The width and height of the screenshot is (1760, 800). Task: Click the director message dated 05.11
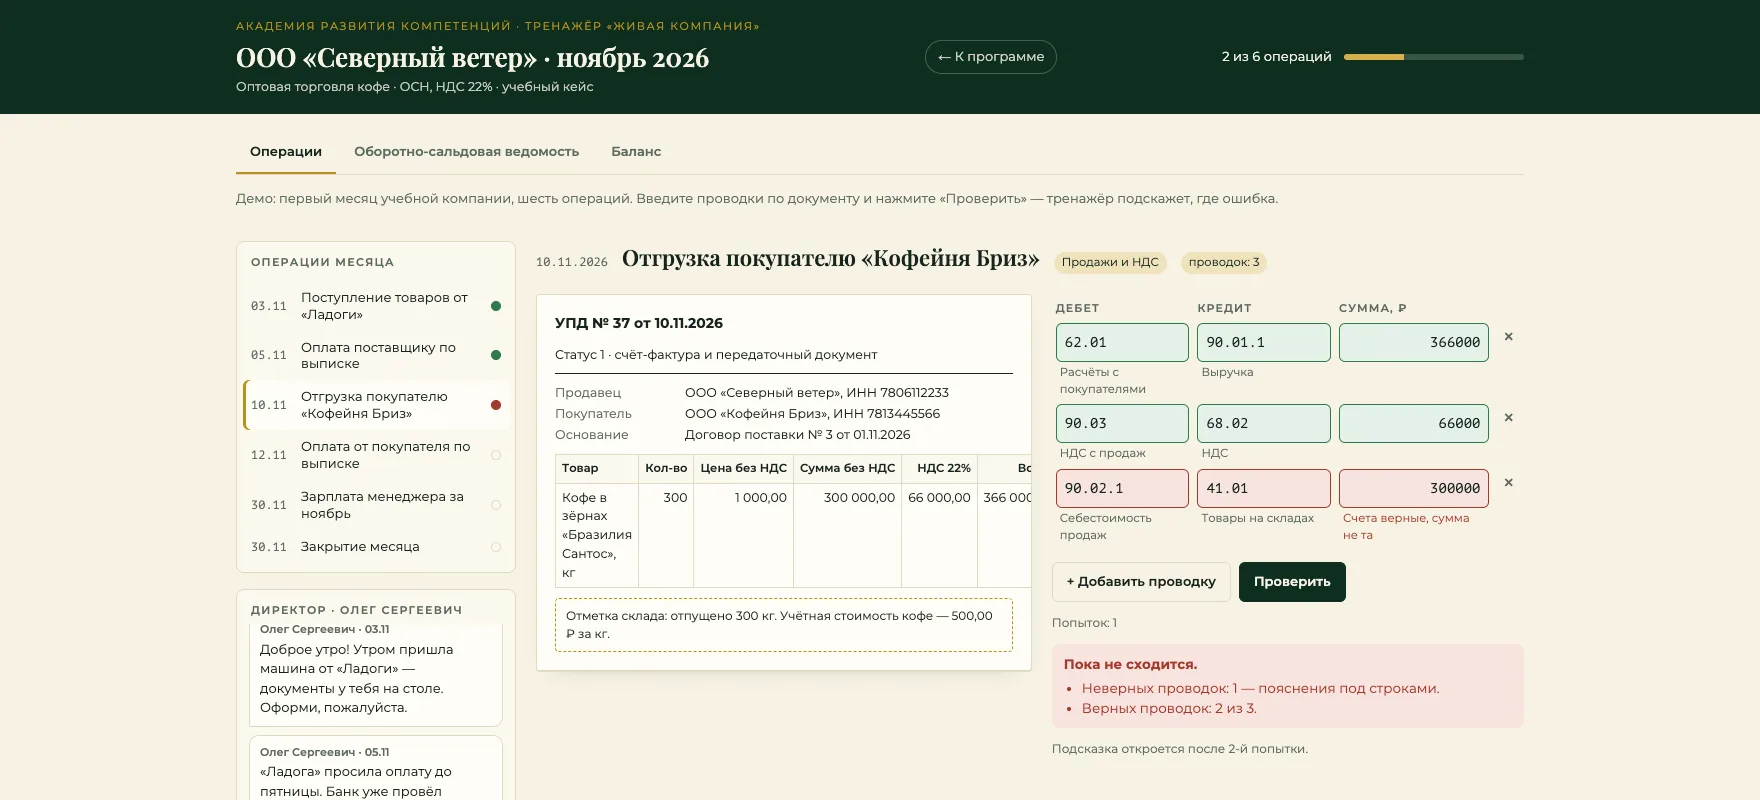coord(376,769)
